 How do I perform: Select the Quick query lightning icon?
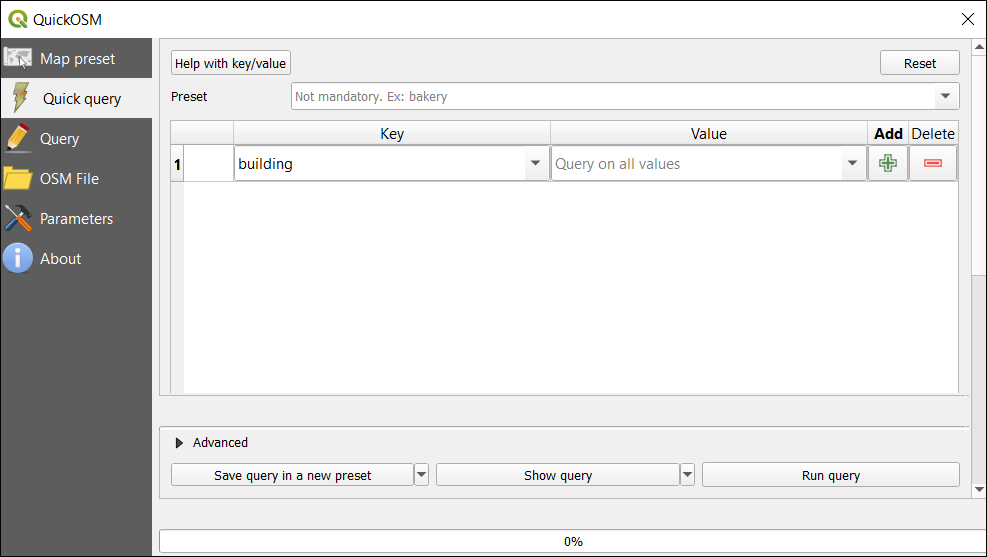tap(20, 98)
